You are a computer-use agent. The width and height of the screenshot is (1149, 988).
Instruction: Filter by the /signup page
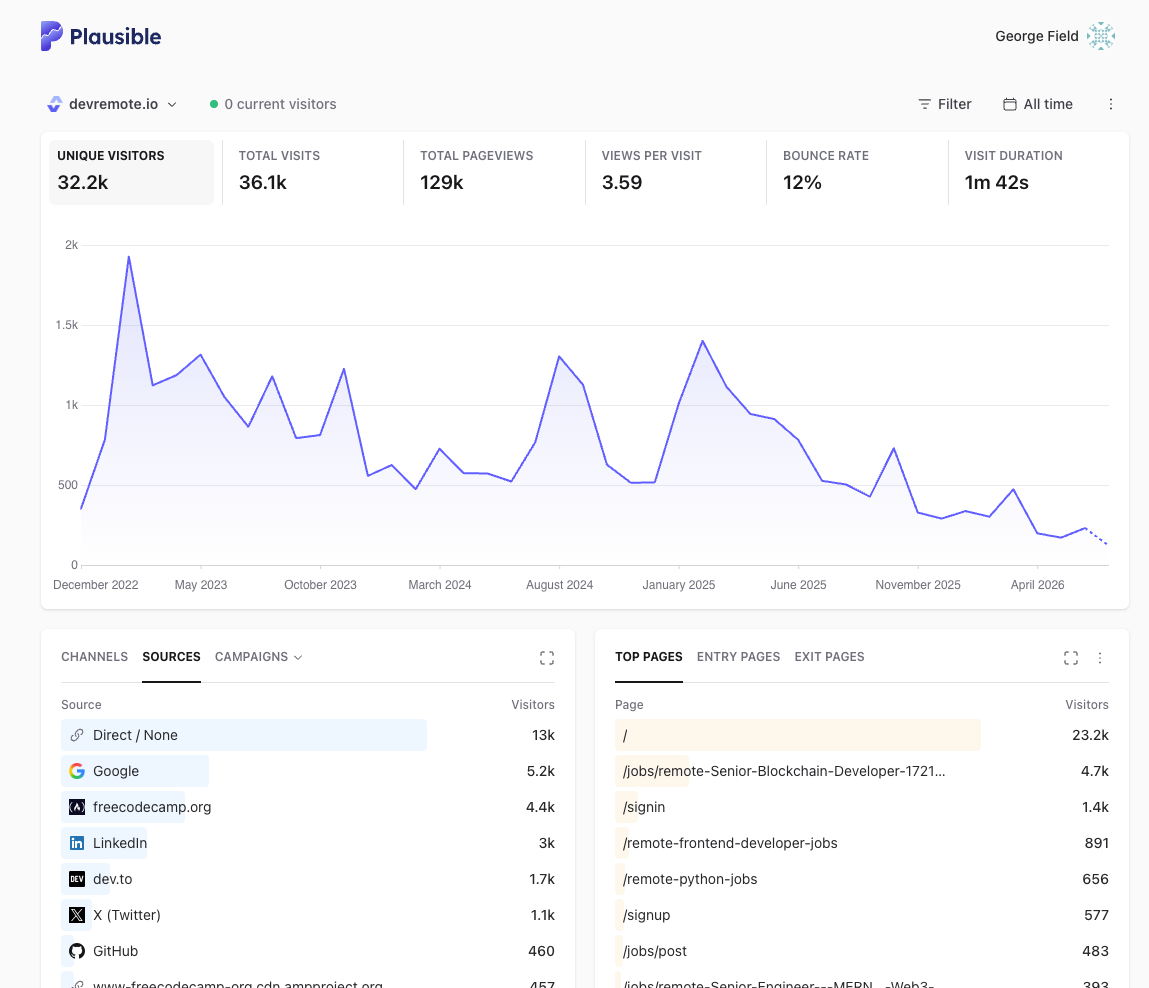646,915
